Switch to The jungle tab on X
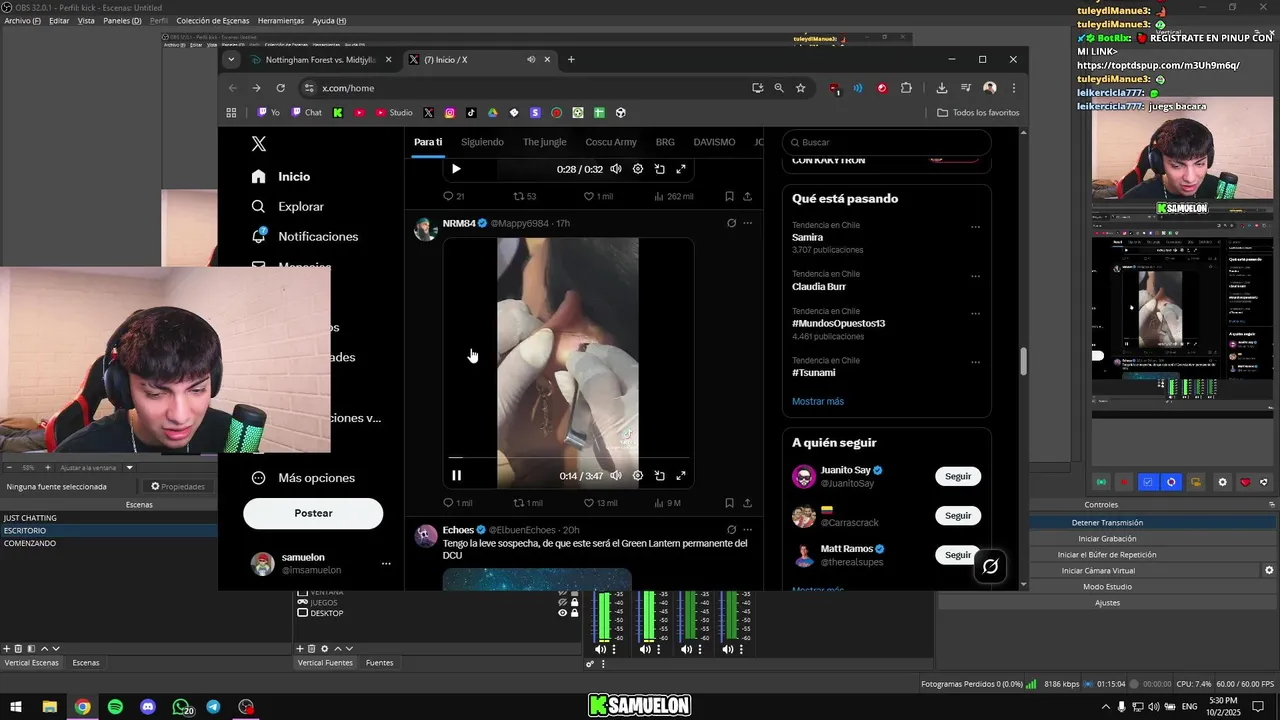 click(x=544, y=142)
